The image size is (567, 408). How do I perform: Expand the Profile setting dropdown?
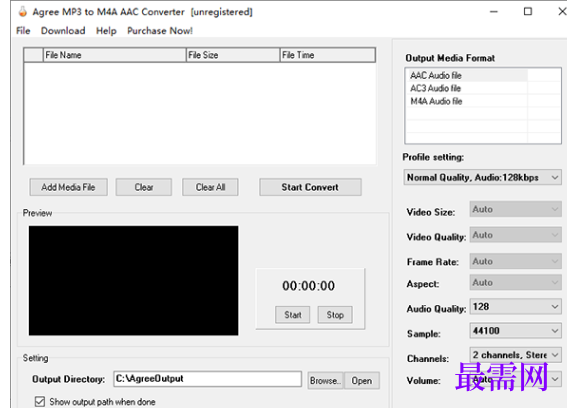[482, 177]
